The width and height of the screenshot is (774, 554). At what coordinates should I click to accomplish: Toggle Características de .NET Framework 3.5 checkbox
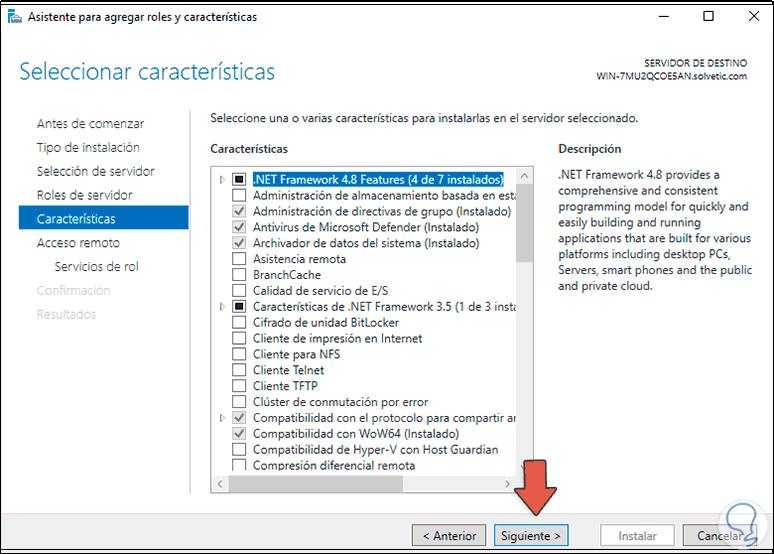(x=239, y=307)
